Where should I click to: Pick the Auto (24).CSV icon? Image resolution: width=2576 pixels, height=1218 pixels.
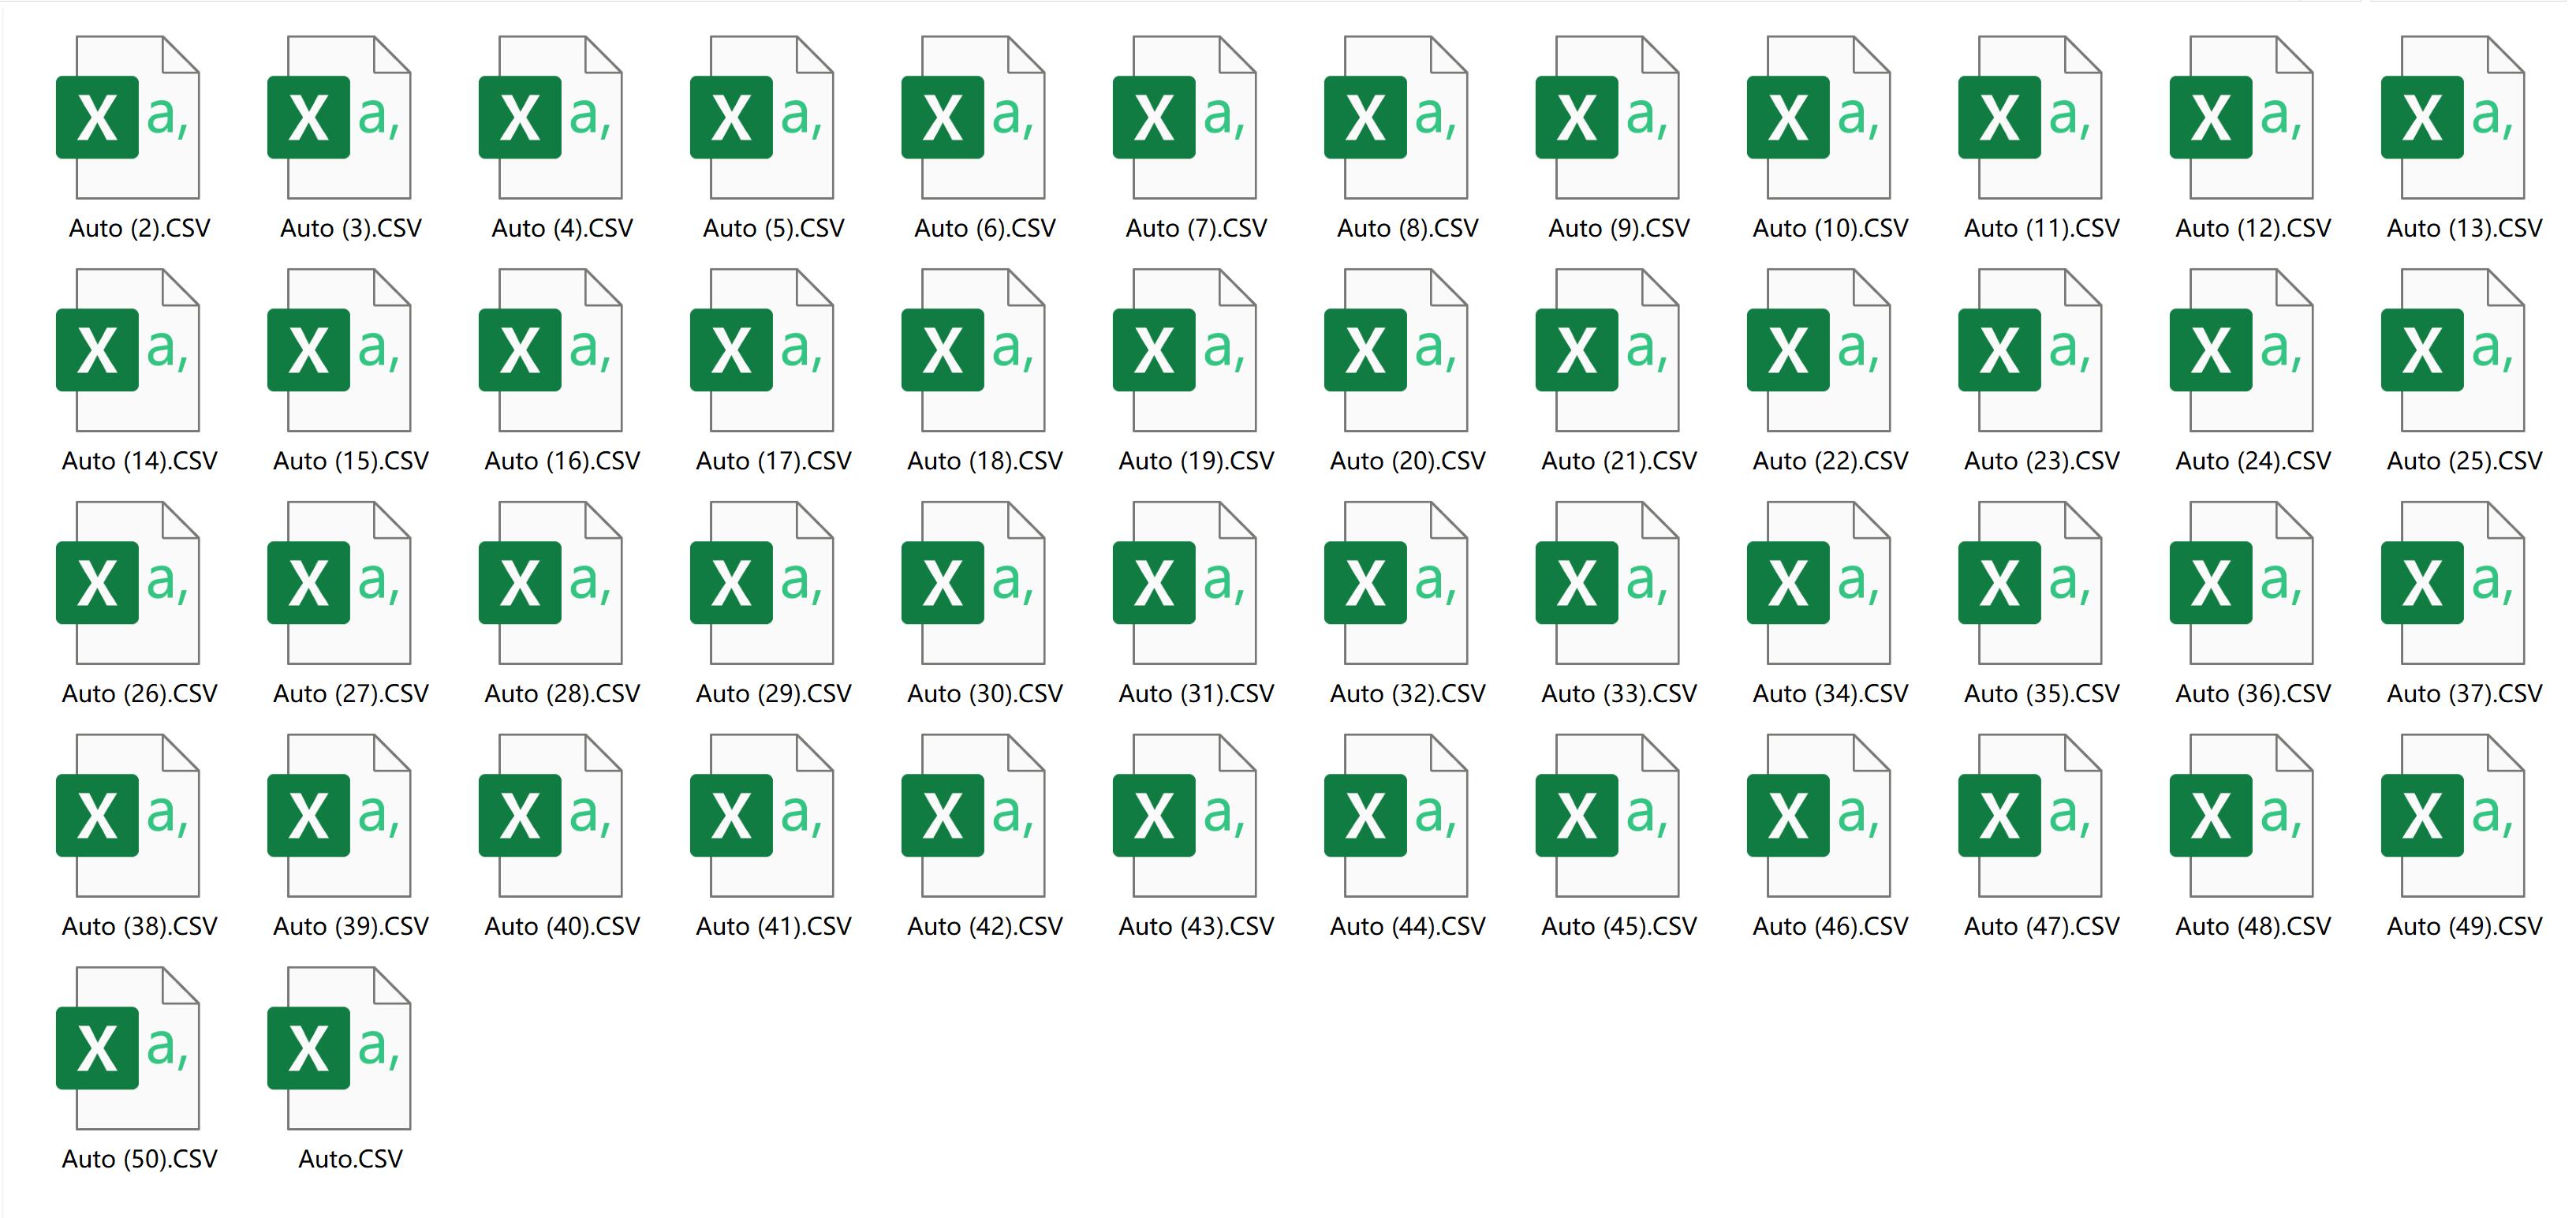pos(2242,350)
